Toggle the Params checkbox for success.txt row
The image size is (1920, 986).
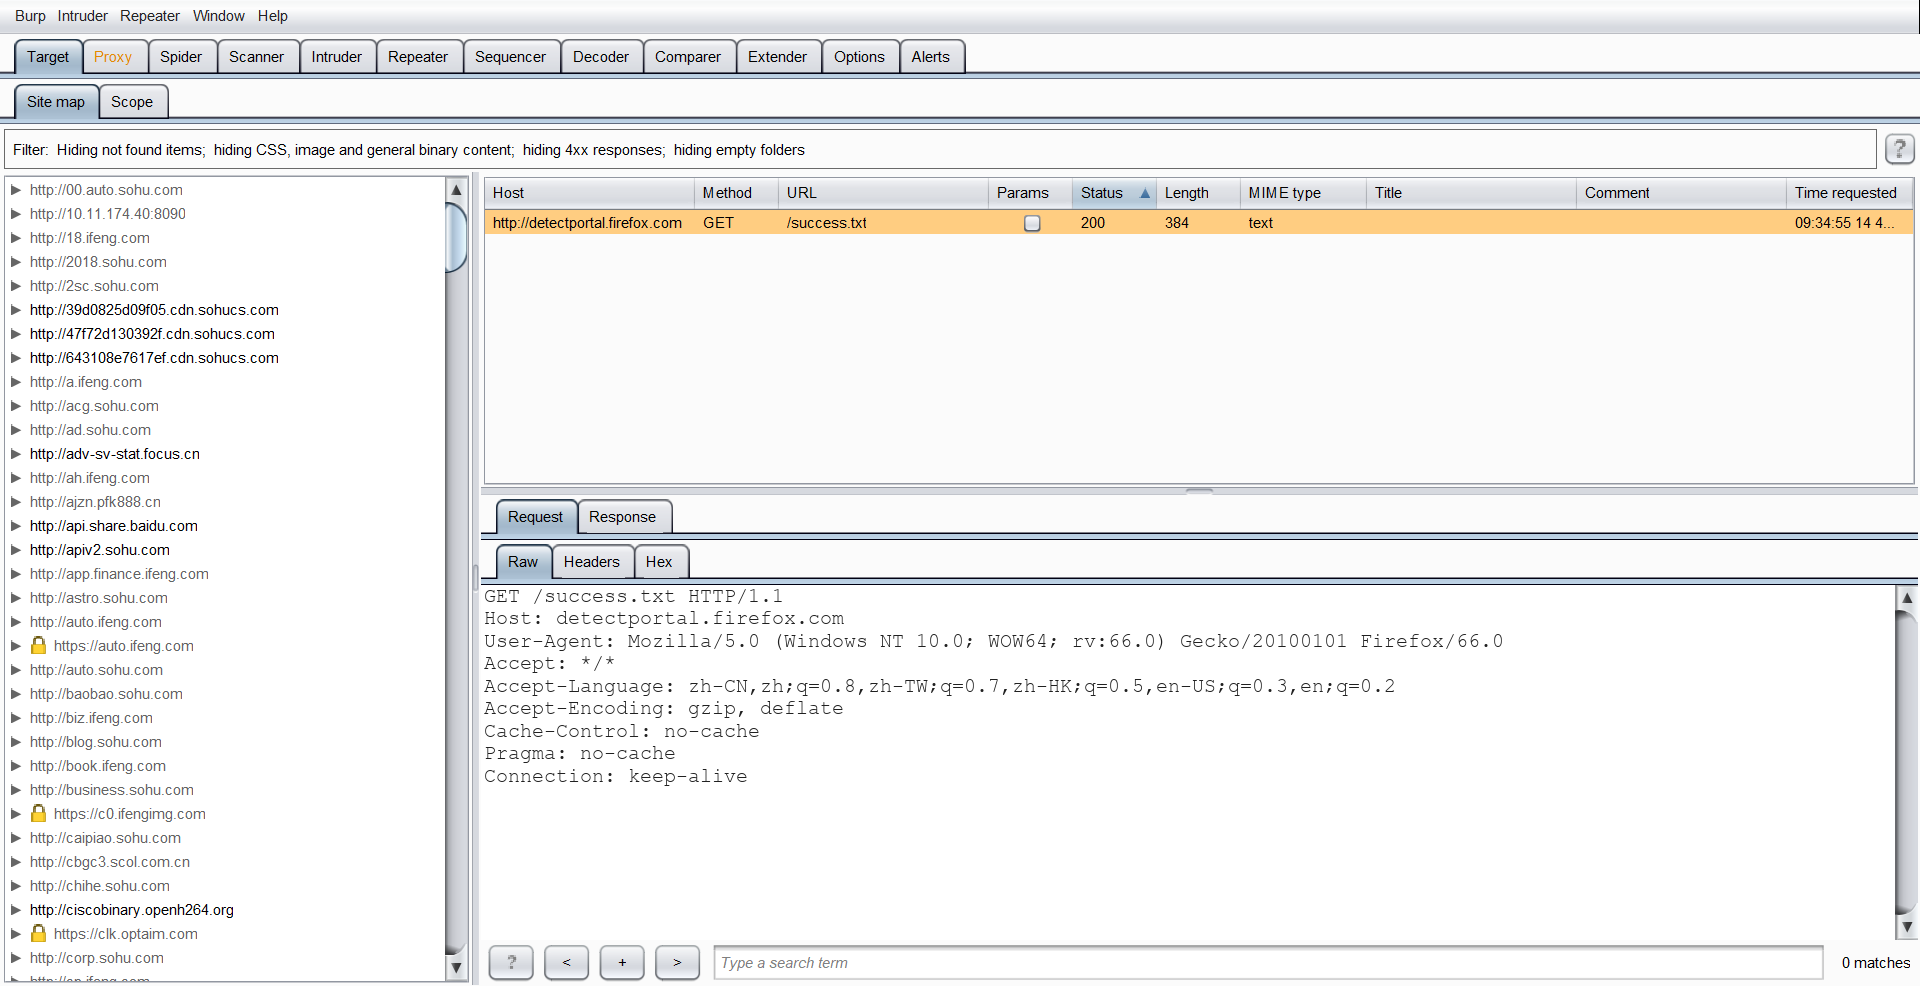tap(1032, 223)
